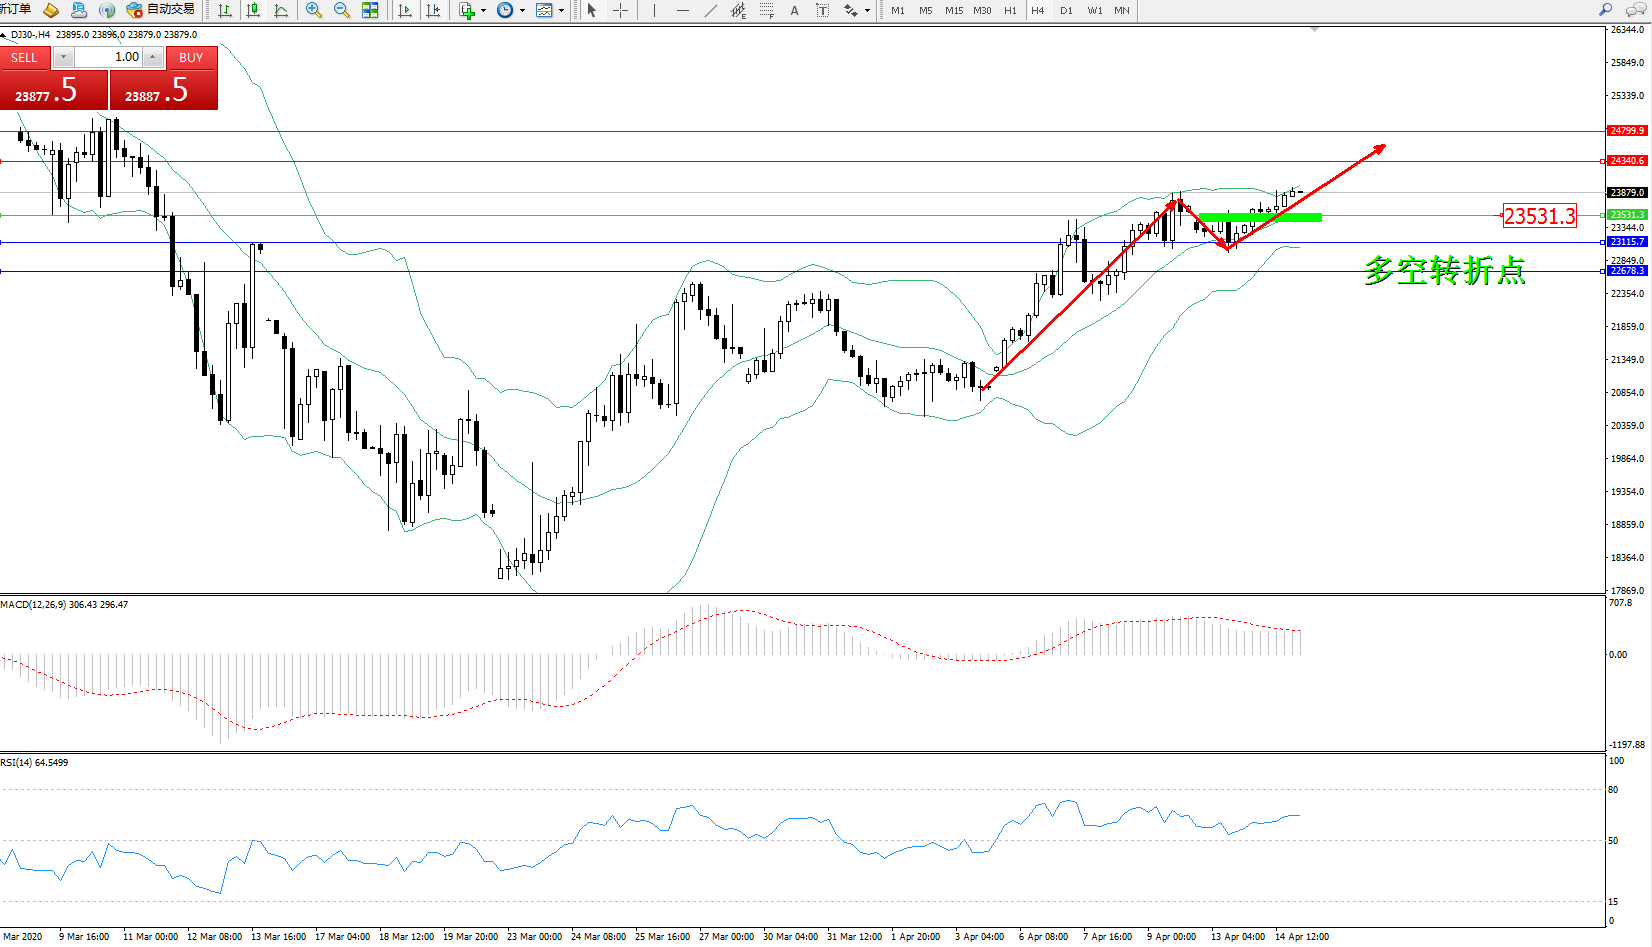
Task: Toggle chart shift icon
Action: 433,10
